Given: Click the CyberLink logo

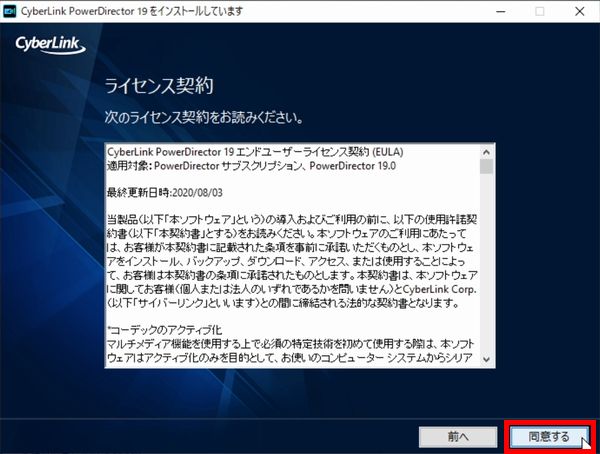Looking at the screenshot, I should click(x=50, y=45).
